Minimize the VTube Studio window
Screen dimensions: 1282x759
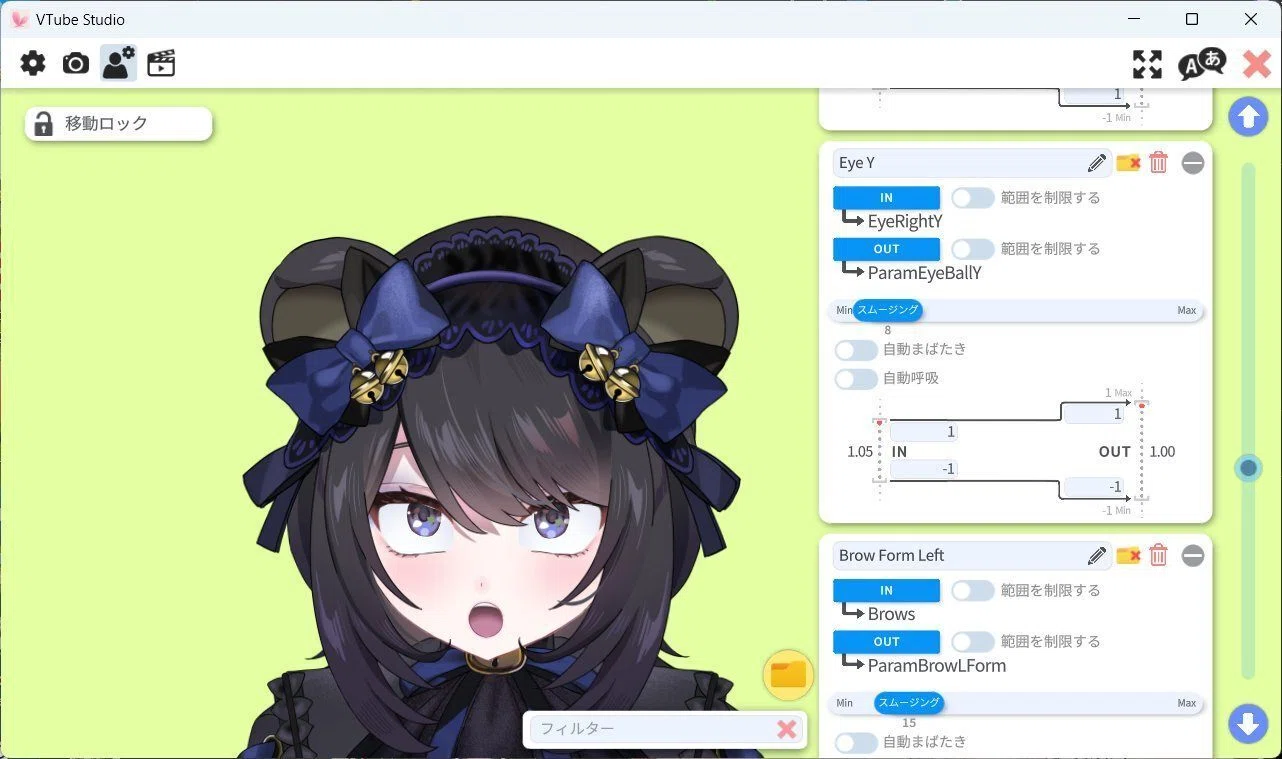pyautogui.click(x=1134, y=19)
